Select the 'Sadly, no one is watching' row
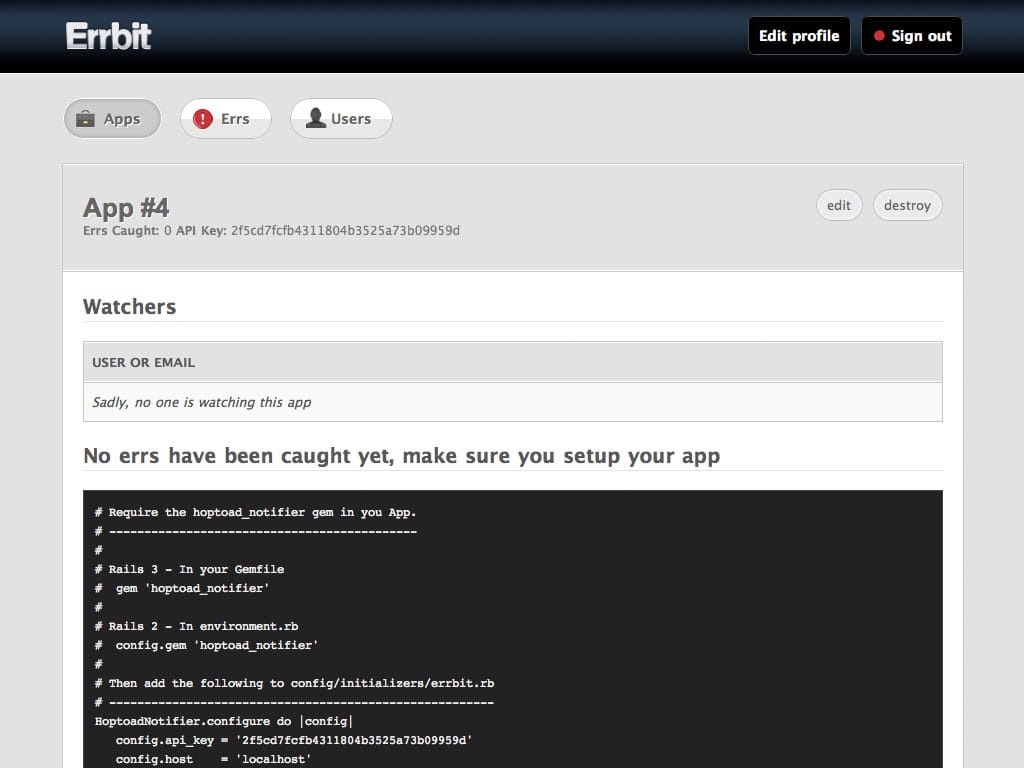 202,402
